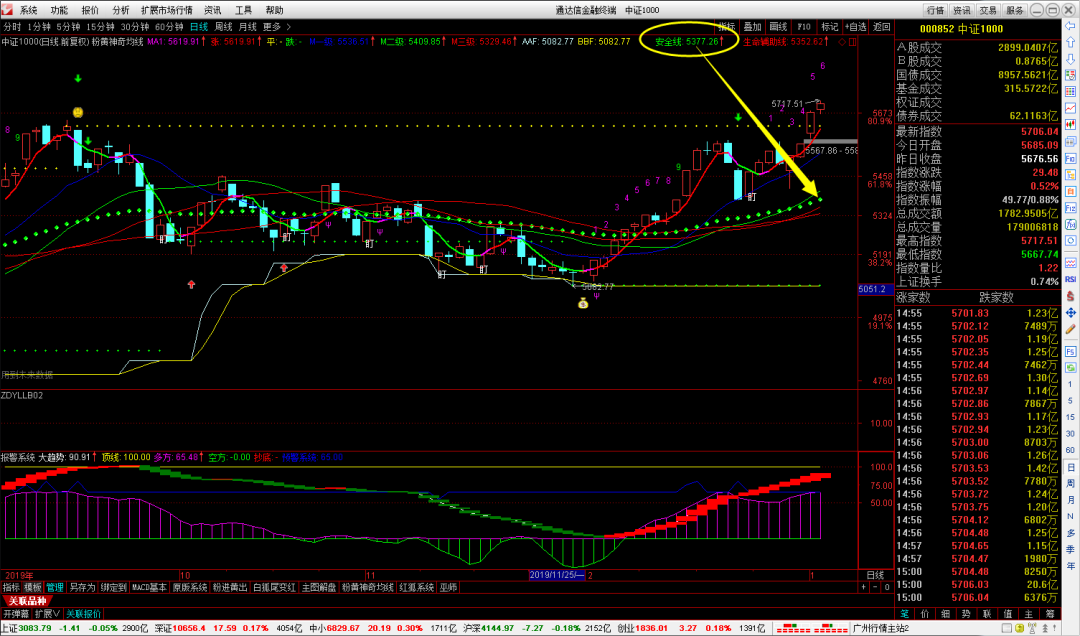This screenshot has width=1080, height=636.
Task: Switch to the 5分钟 period
Action: tap(68, 27)
